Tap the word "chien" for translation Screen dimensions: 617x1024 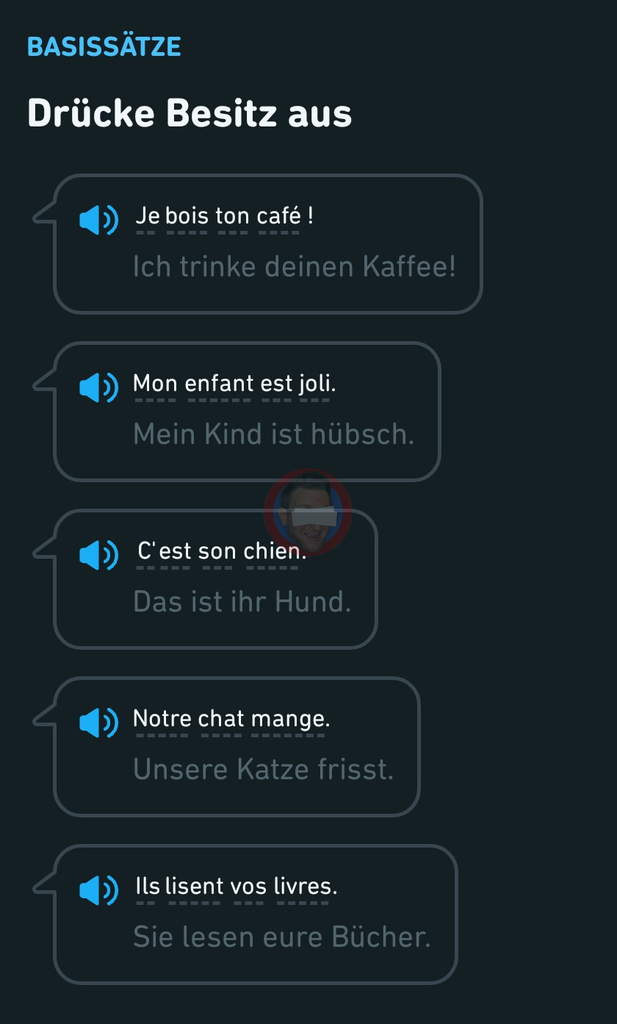(x=273, y=551)
